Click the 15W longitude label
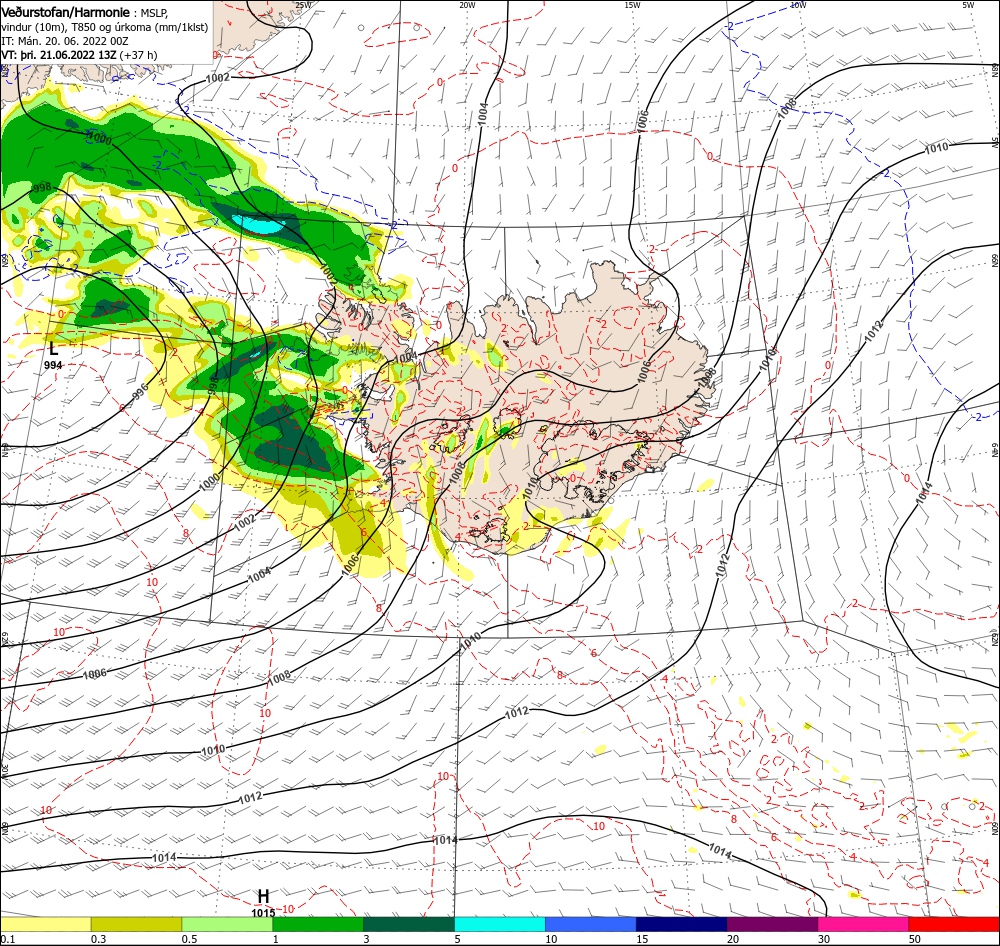The width and height of the screenshot is (1000, 946). pyautogui.click(x=632, y=5)
